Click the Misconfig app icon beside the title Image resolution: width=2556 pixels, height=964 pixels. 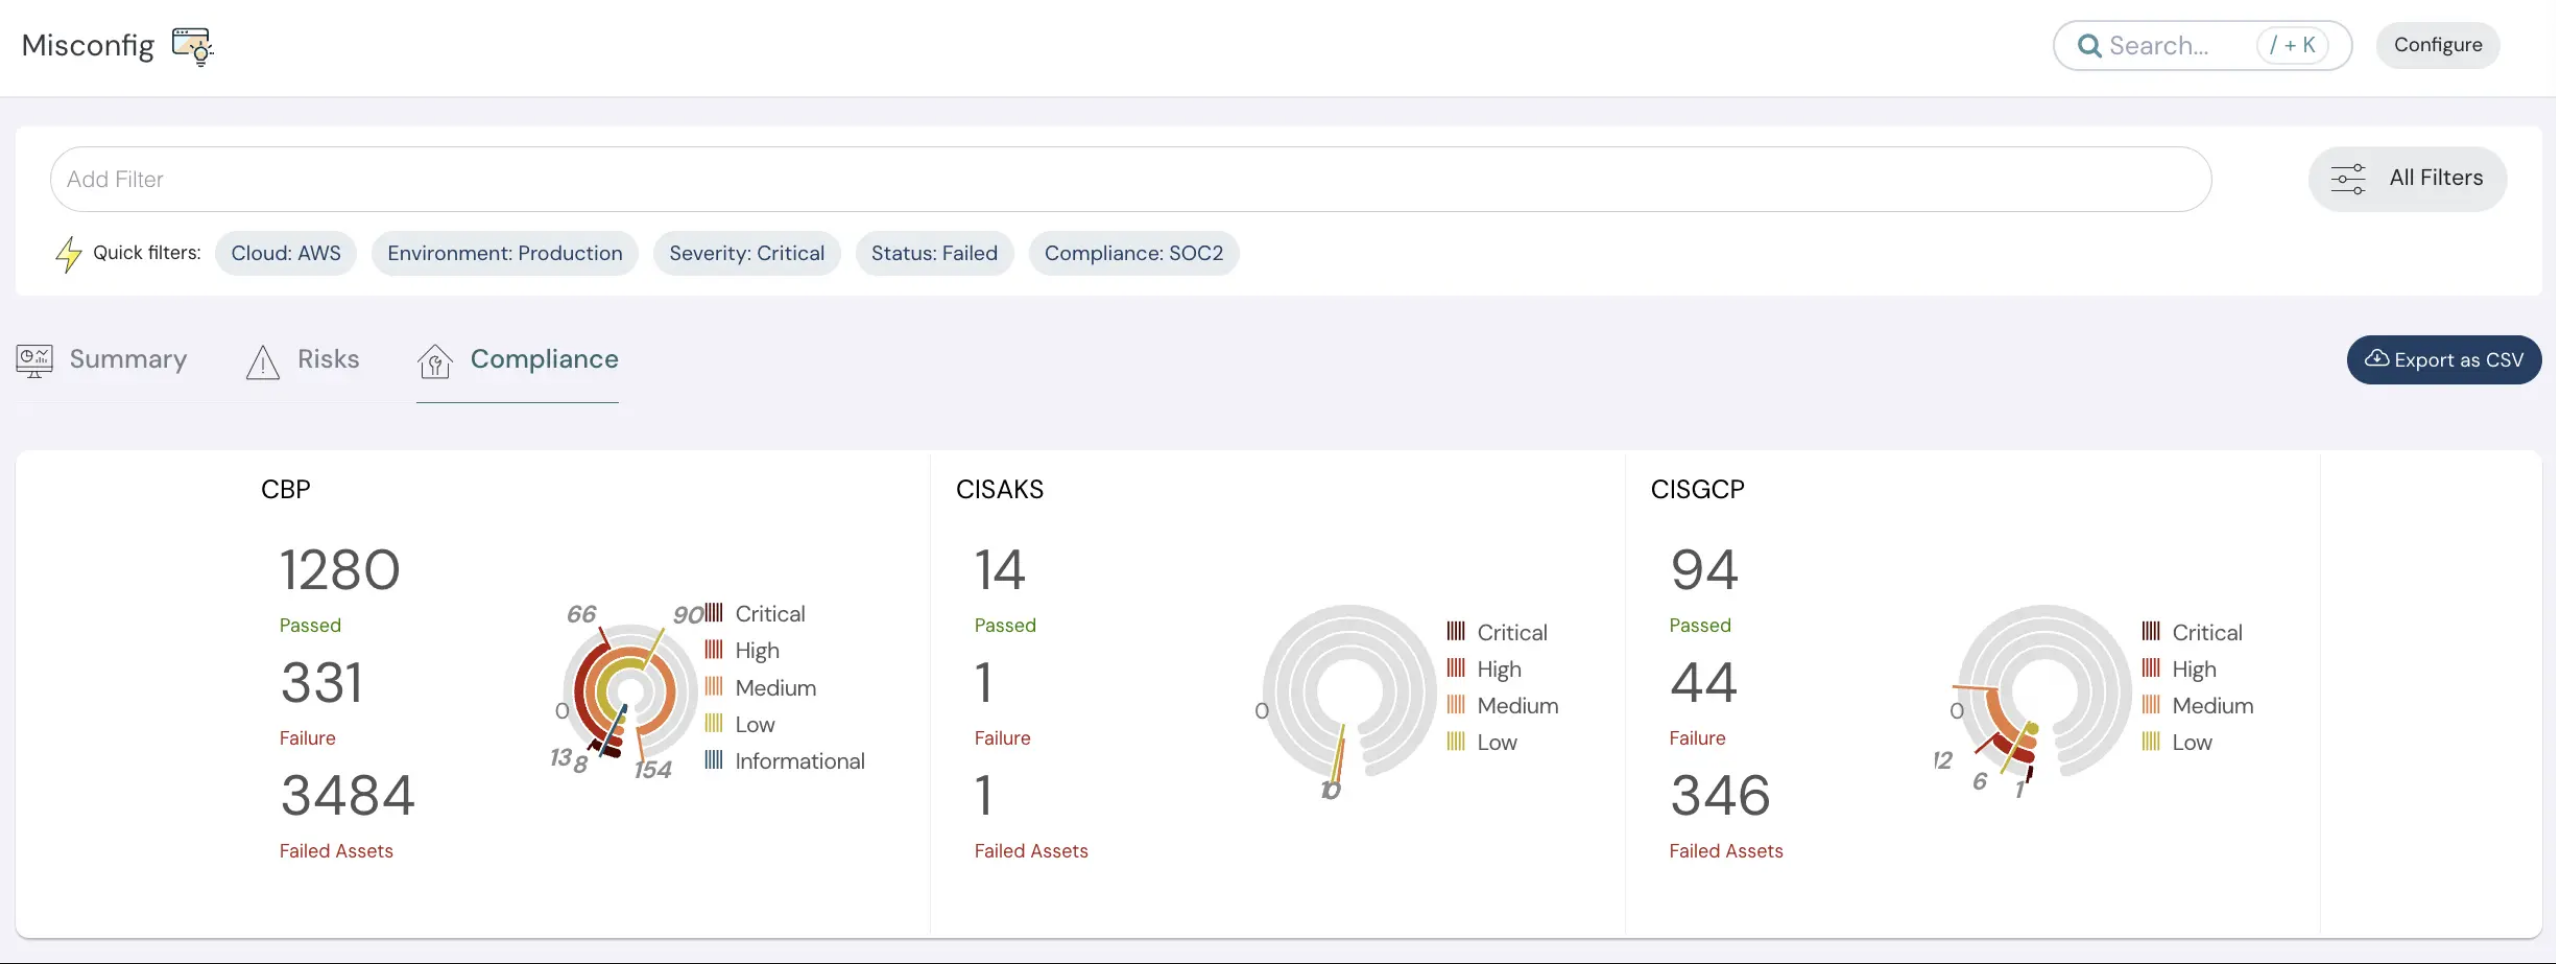click(x=191, y=46)
